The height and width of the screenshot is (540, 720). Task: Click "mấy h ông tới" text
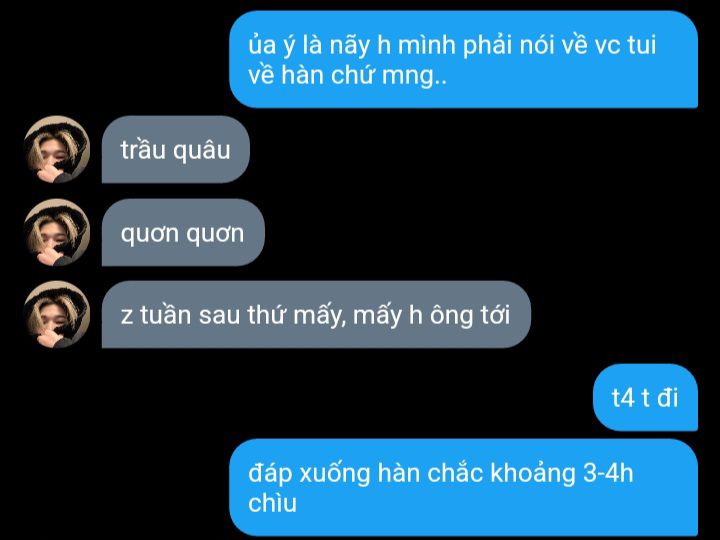(432, 316)
